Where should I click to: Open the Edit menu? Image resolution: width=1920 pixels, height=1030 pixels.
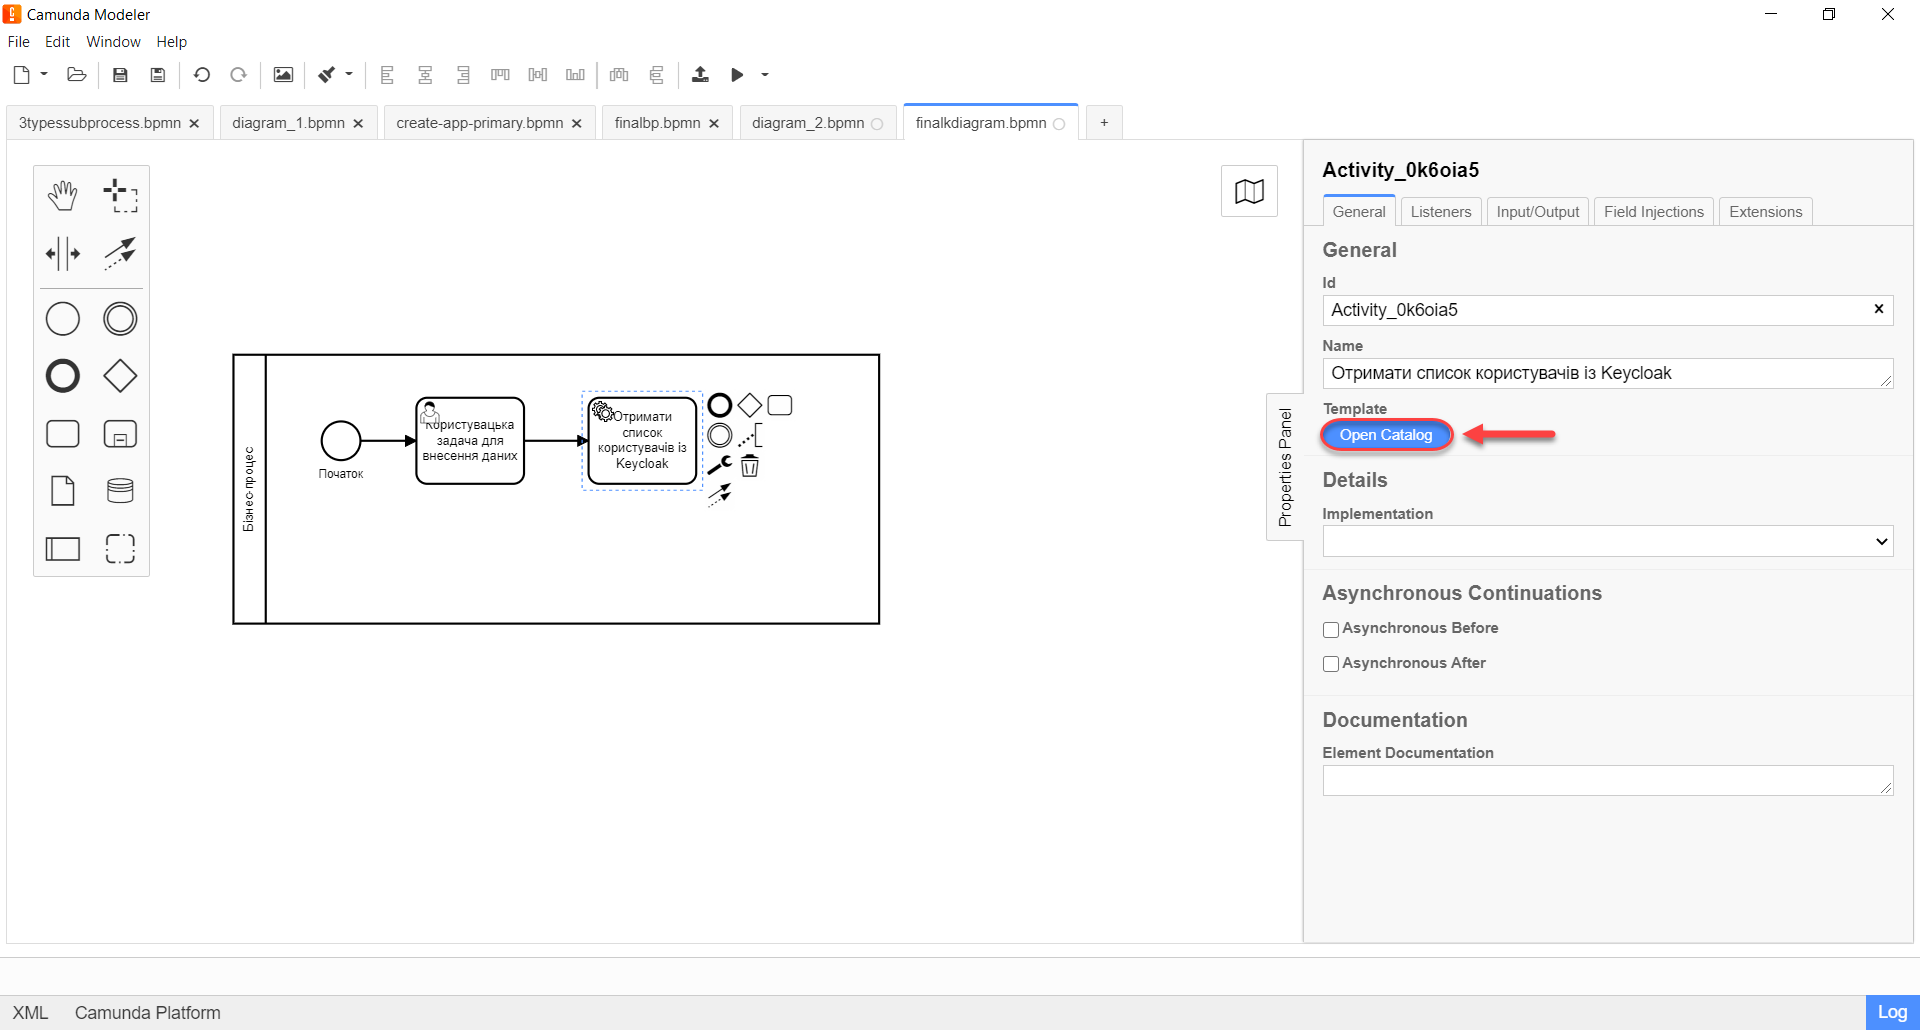(57, 42)
